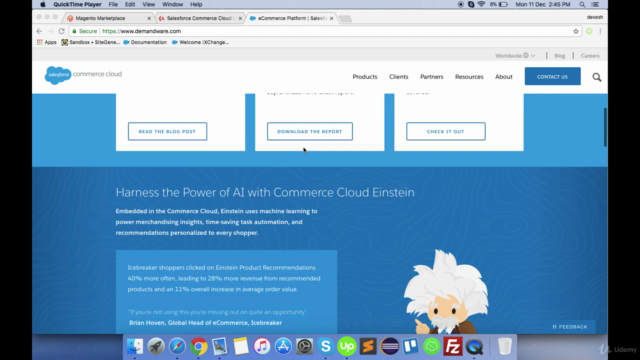Image resolution: width=640 pixels, height=360 pixels.
Task: Launch Launchpad rocket icon in dock
Action: [156, 346]
